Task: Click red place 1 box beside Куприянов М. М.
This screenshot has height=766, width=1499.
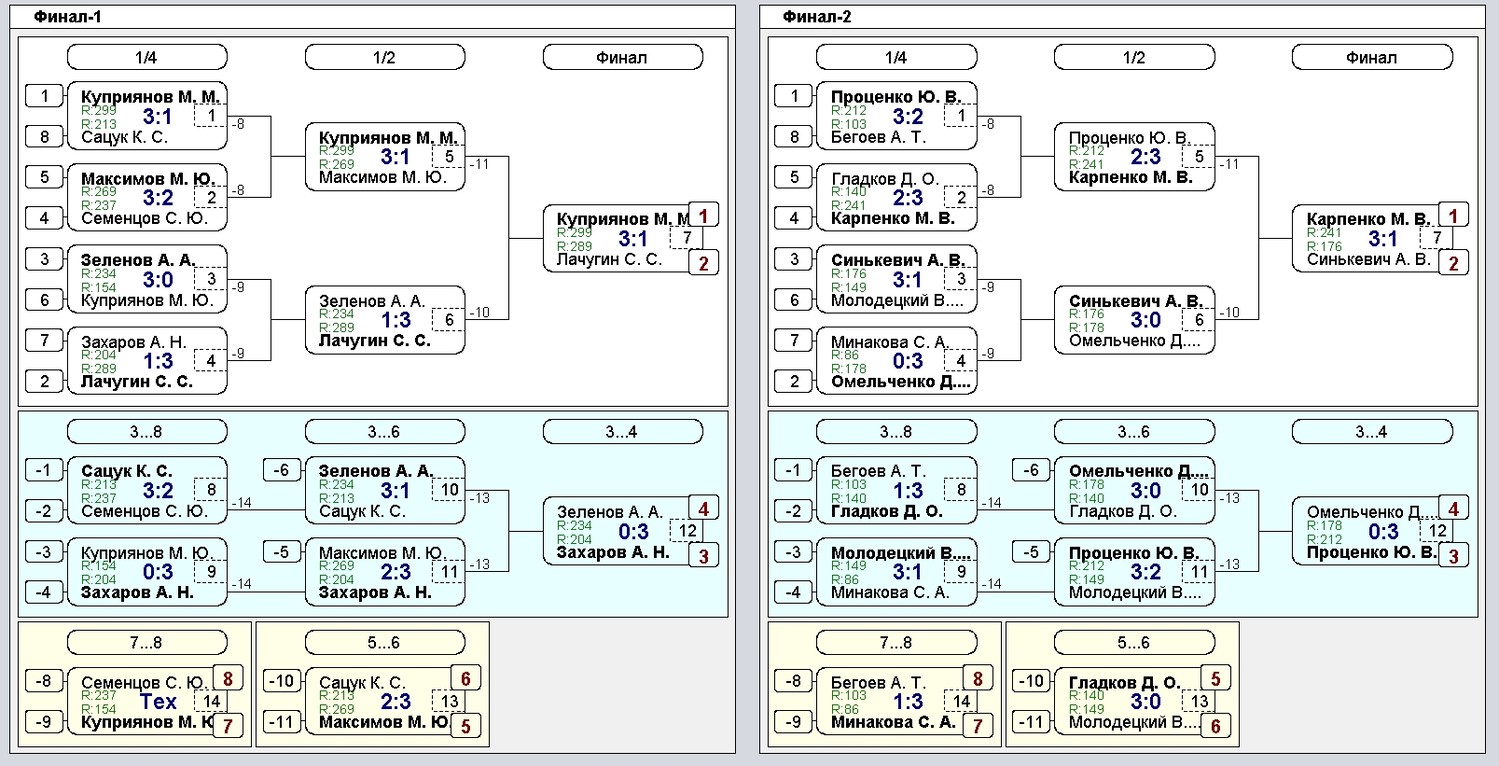Action: [703, 215]
